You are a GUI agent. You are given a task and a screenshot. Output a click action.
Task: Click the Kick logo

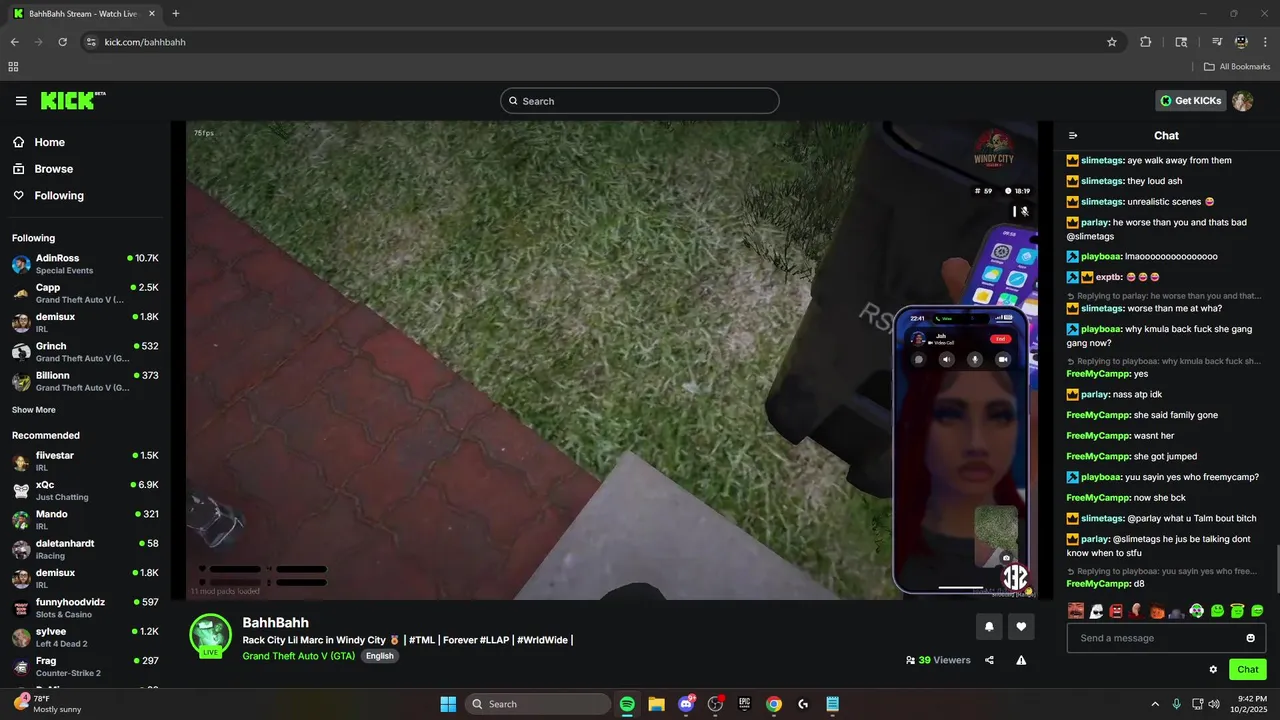pos(72,100)
